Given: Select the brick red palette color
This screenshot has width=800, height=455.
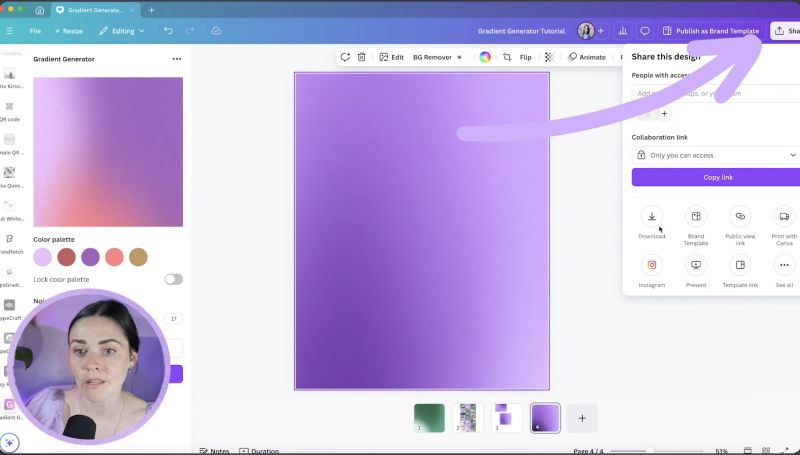Looking at the screenshot, I should (x=66, y=257).
